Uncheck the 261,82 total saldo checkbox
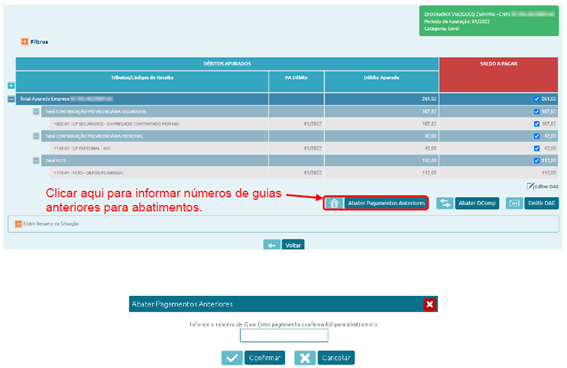The width and height of the screenshot is (567, 368). click(537, 99)
